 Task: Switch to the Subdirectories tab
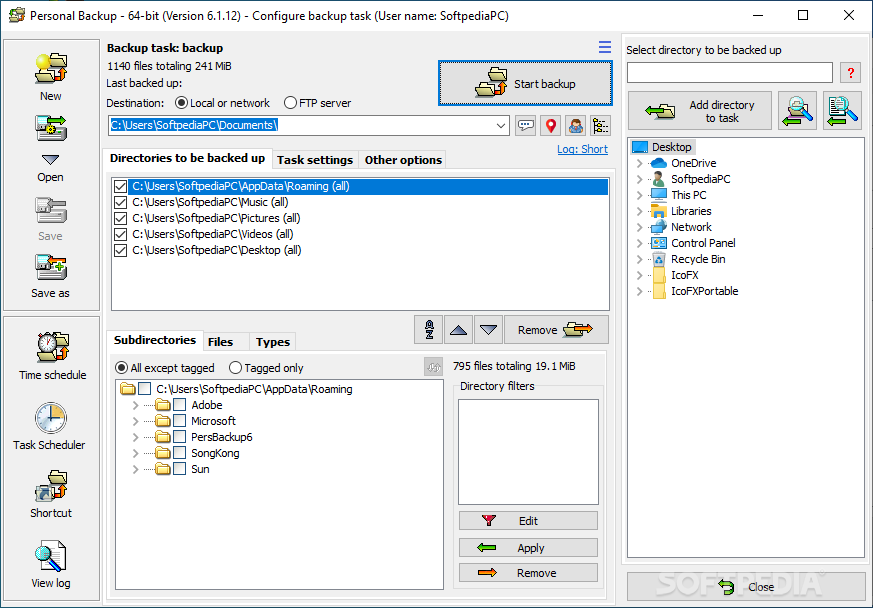pyautogui.click(x=155, y=340)
